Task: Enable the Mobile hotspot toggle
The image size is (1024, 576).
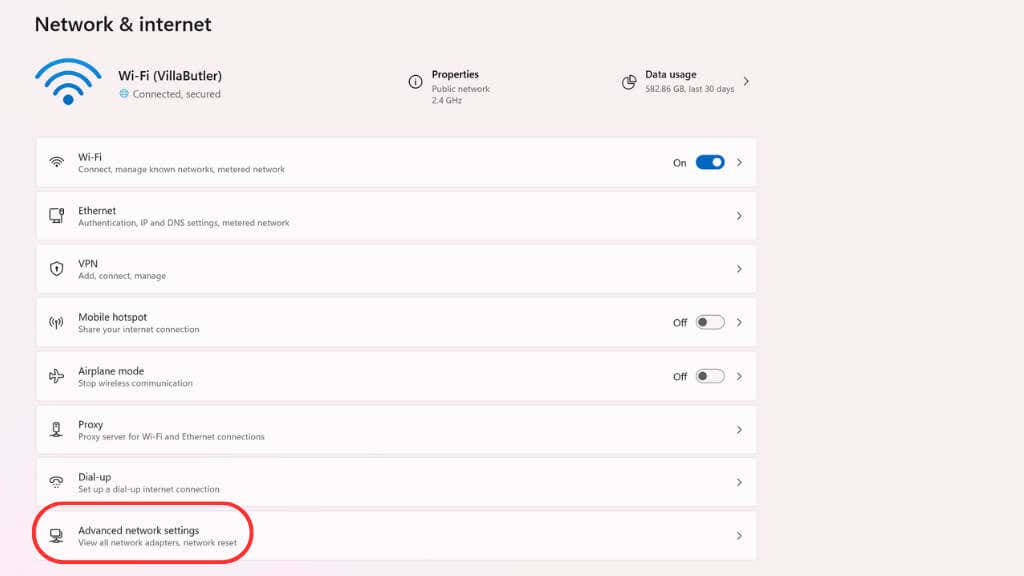Action: pyautogui.click(x=710, y=323)
